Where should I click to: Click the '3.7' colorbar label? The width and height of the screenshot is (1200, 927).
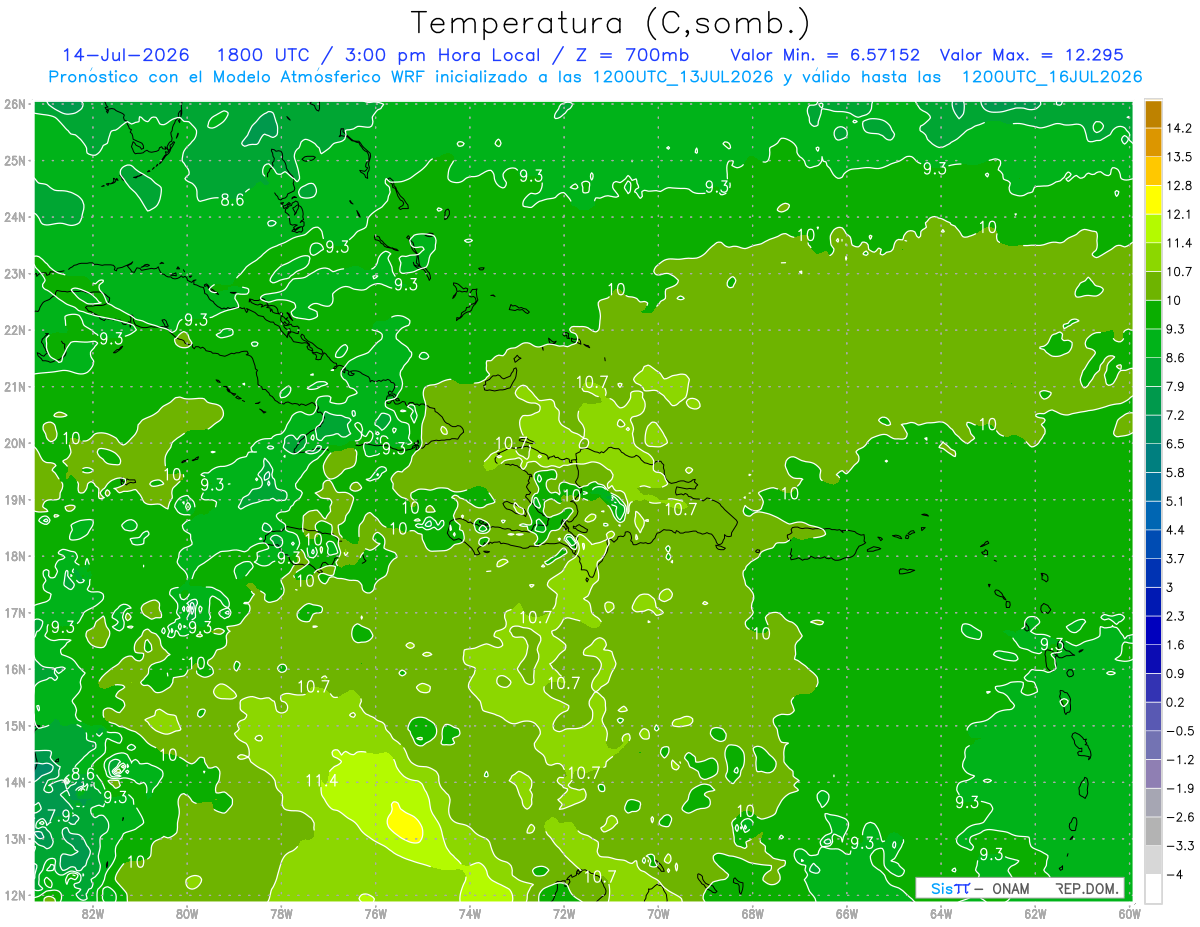click(x=1176, y=558)
